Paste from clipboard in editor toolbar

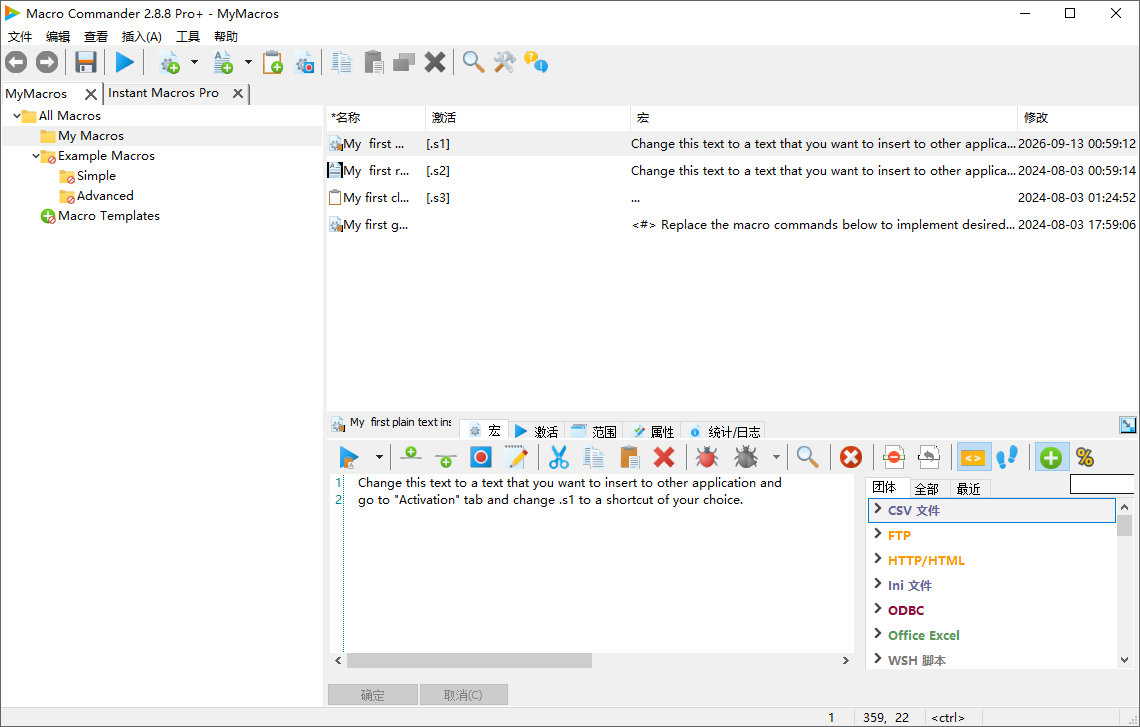(630, 457)
